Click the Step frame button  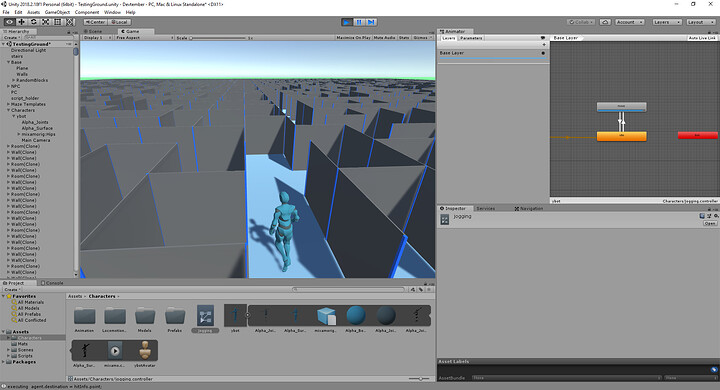[371, 22]
